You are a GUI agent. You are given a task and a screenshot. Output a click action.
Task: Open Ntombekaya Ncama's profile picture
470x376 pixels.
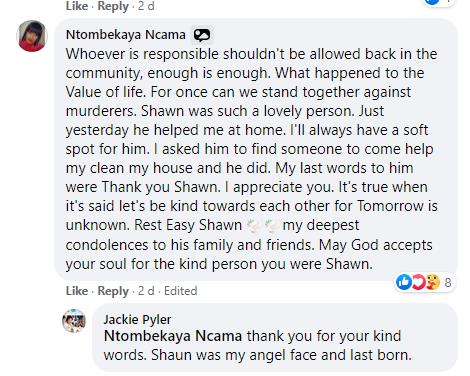point(32,36)
